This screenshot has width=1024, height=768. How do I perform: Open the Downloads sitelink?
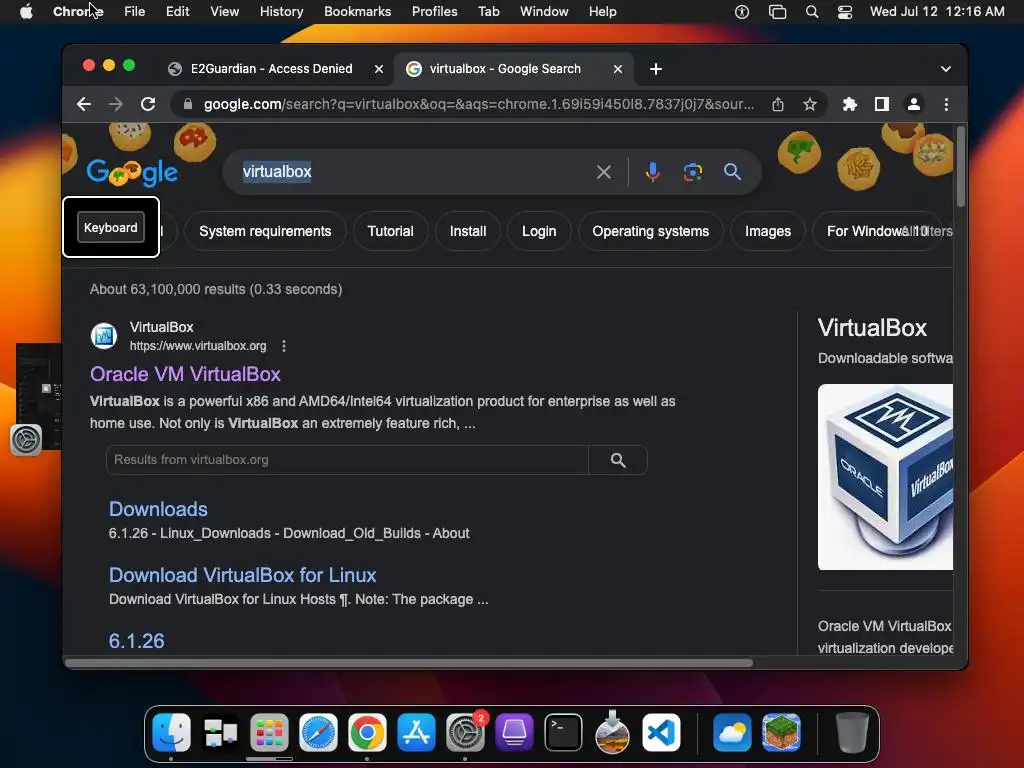click(158, 509)
